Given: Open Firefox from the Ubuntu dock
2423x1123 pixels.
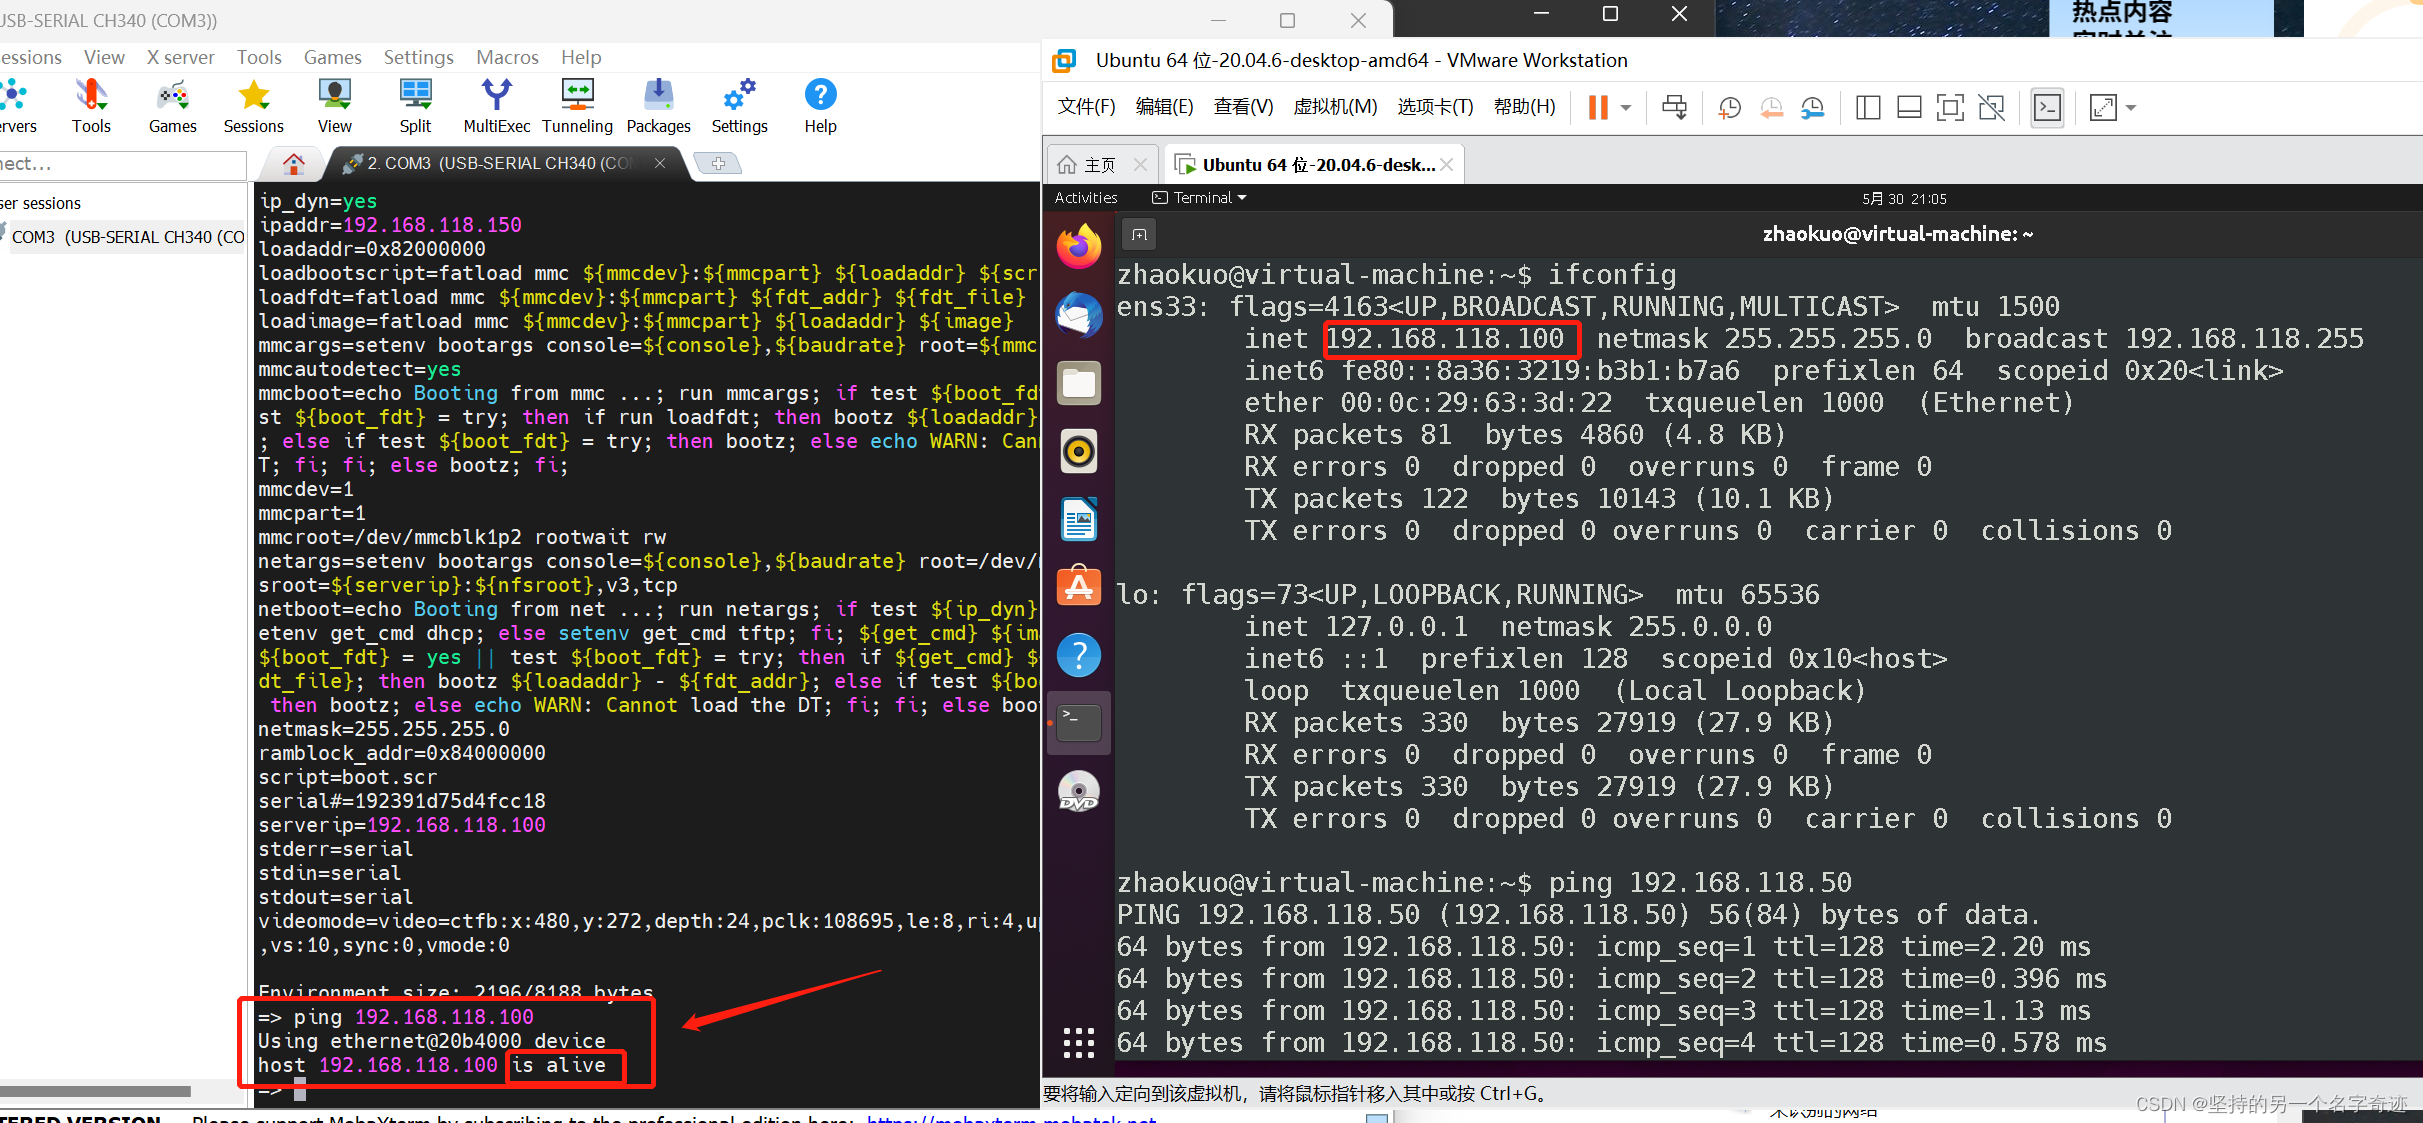Looking at the screenshot, I should 1079,246.
